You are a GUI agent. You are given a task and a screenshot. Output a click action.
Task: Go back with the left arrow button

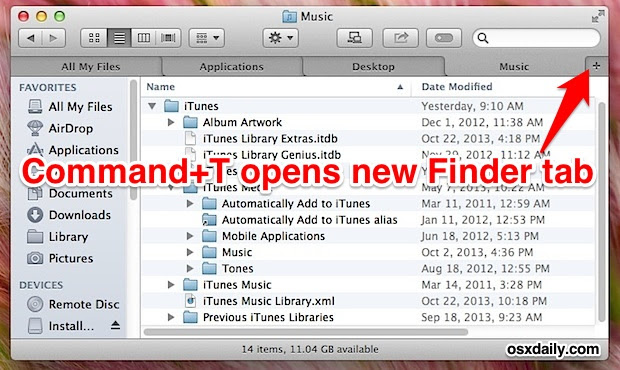coord(30,38)
